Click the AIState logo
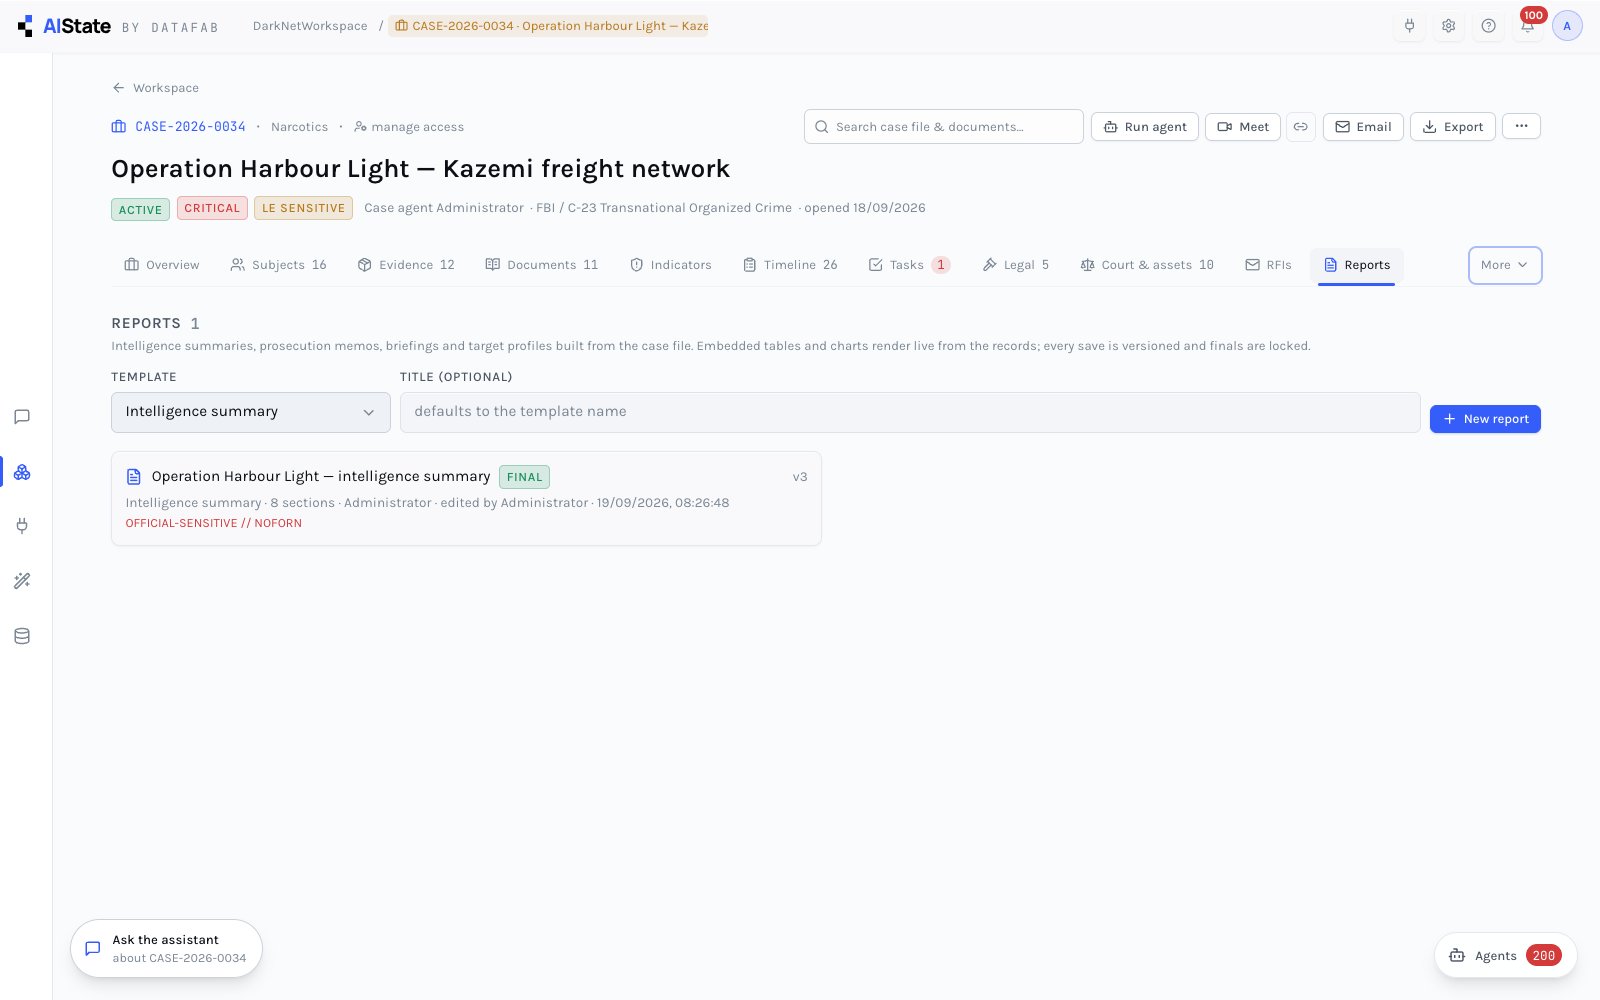1600x1000 pixels. [x=64, y=26]
